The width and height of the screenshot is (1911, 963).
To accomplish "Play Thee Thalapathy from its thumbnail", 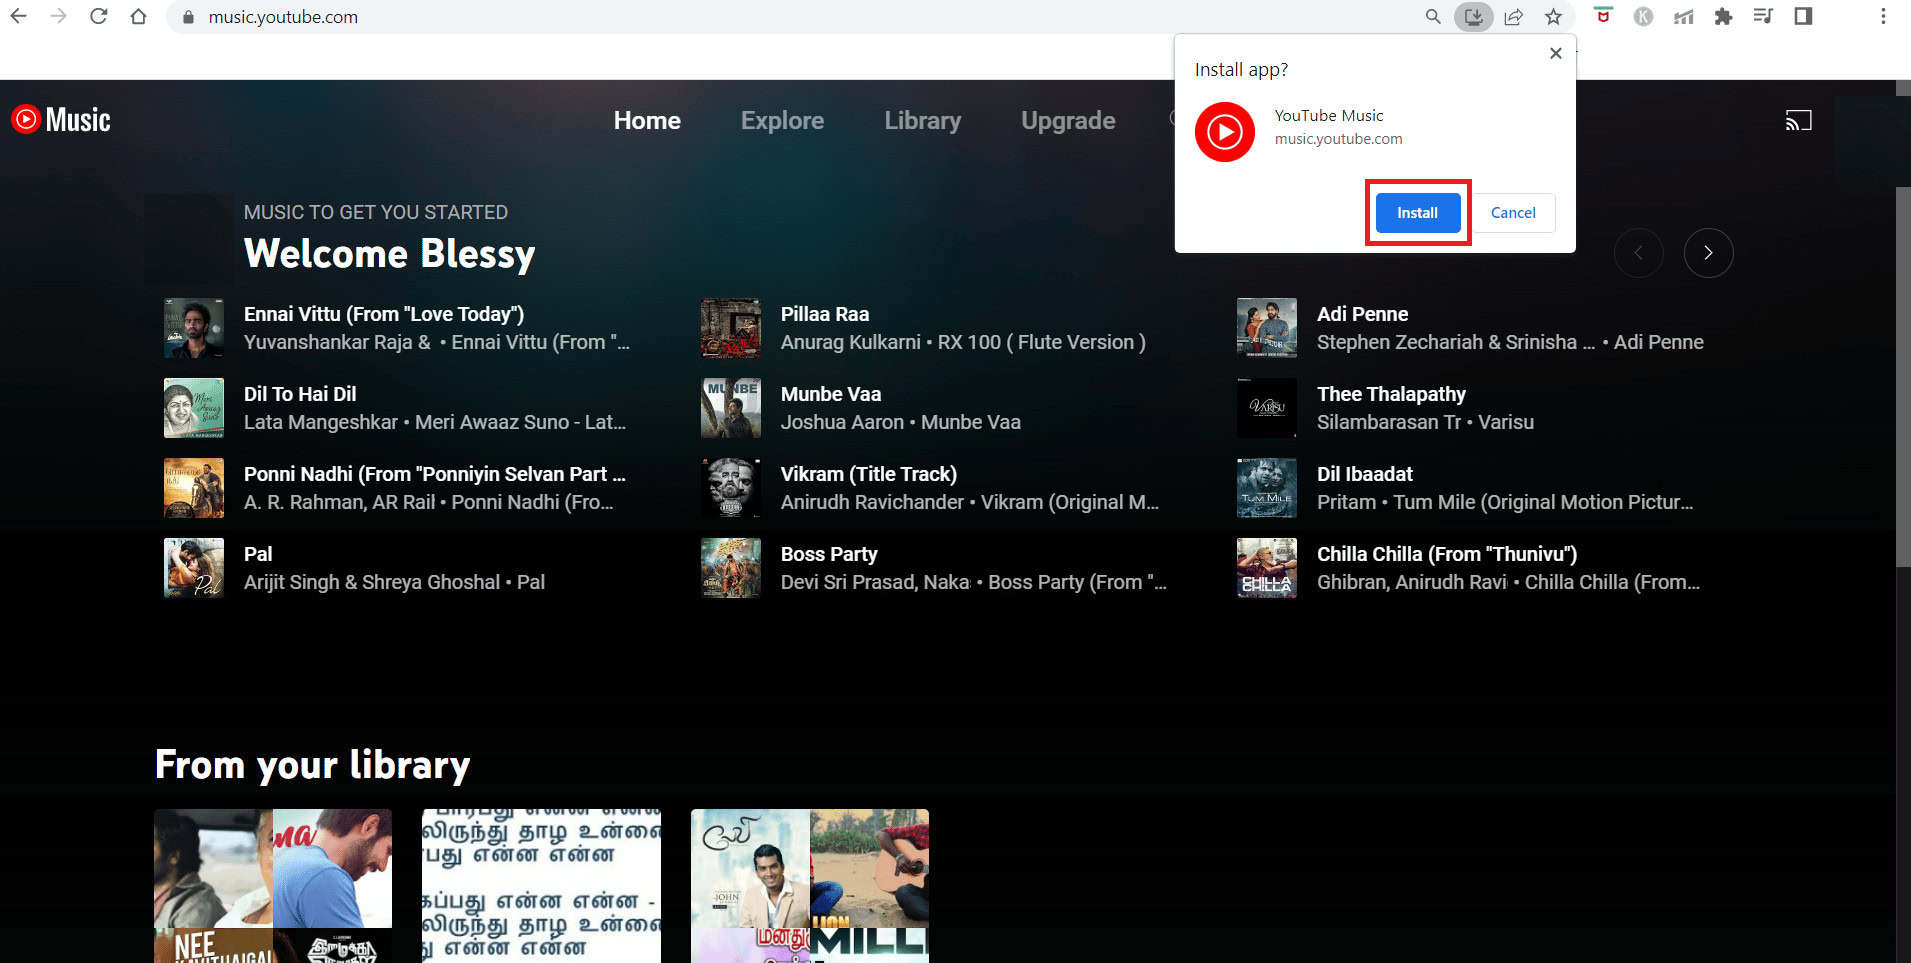I will 1267,408.
